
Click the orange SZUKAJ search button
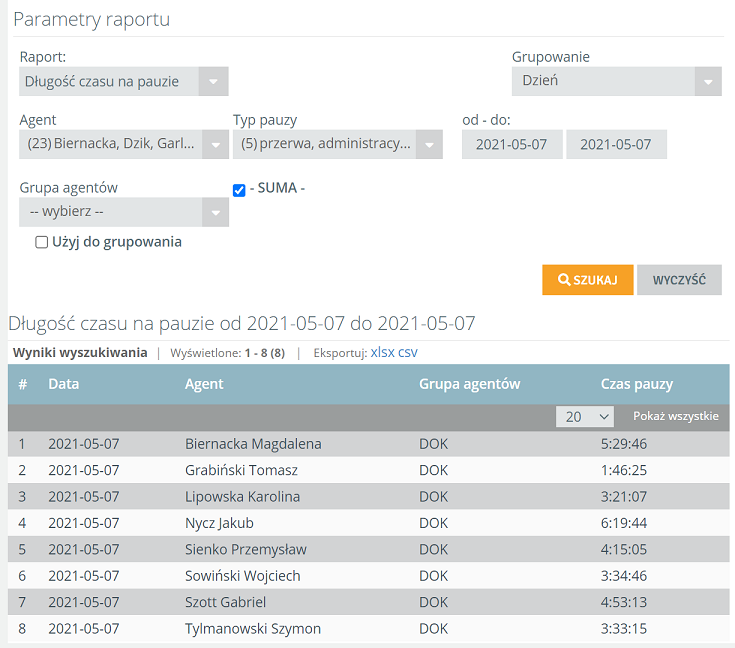coord(588,280)
